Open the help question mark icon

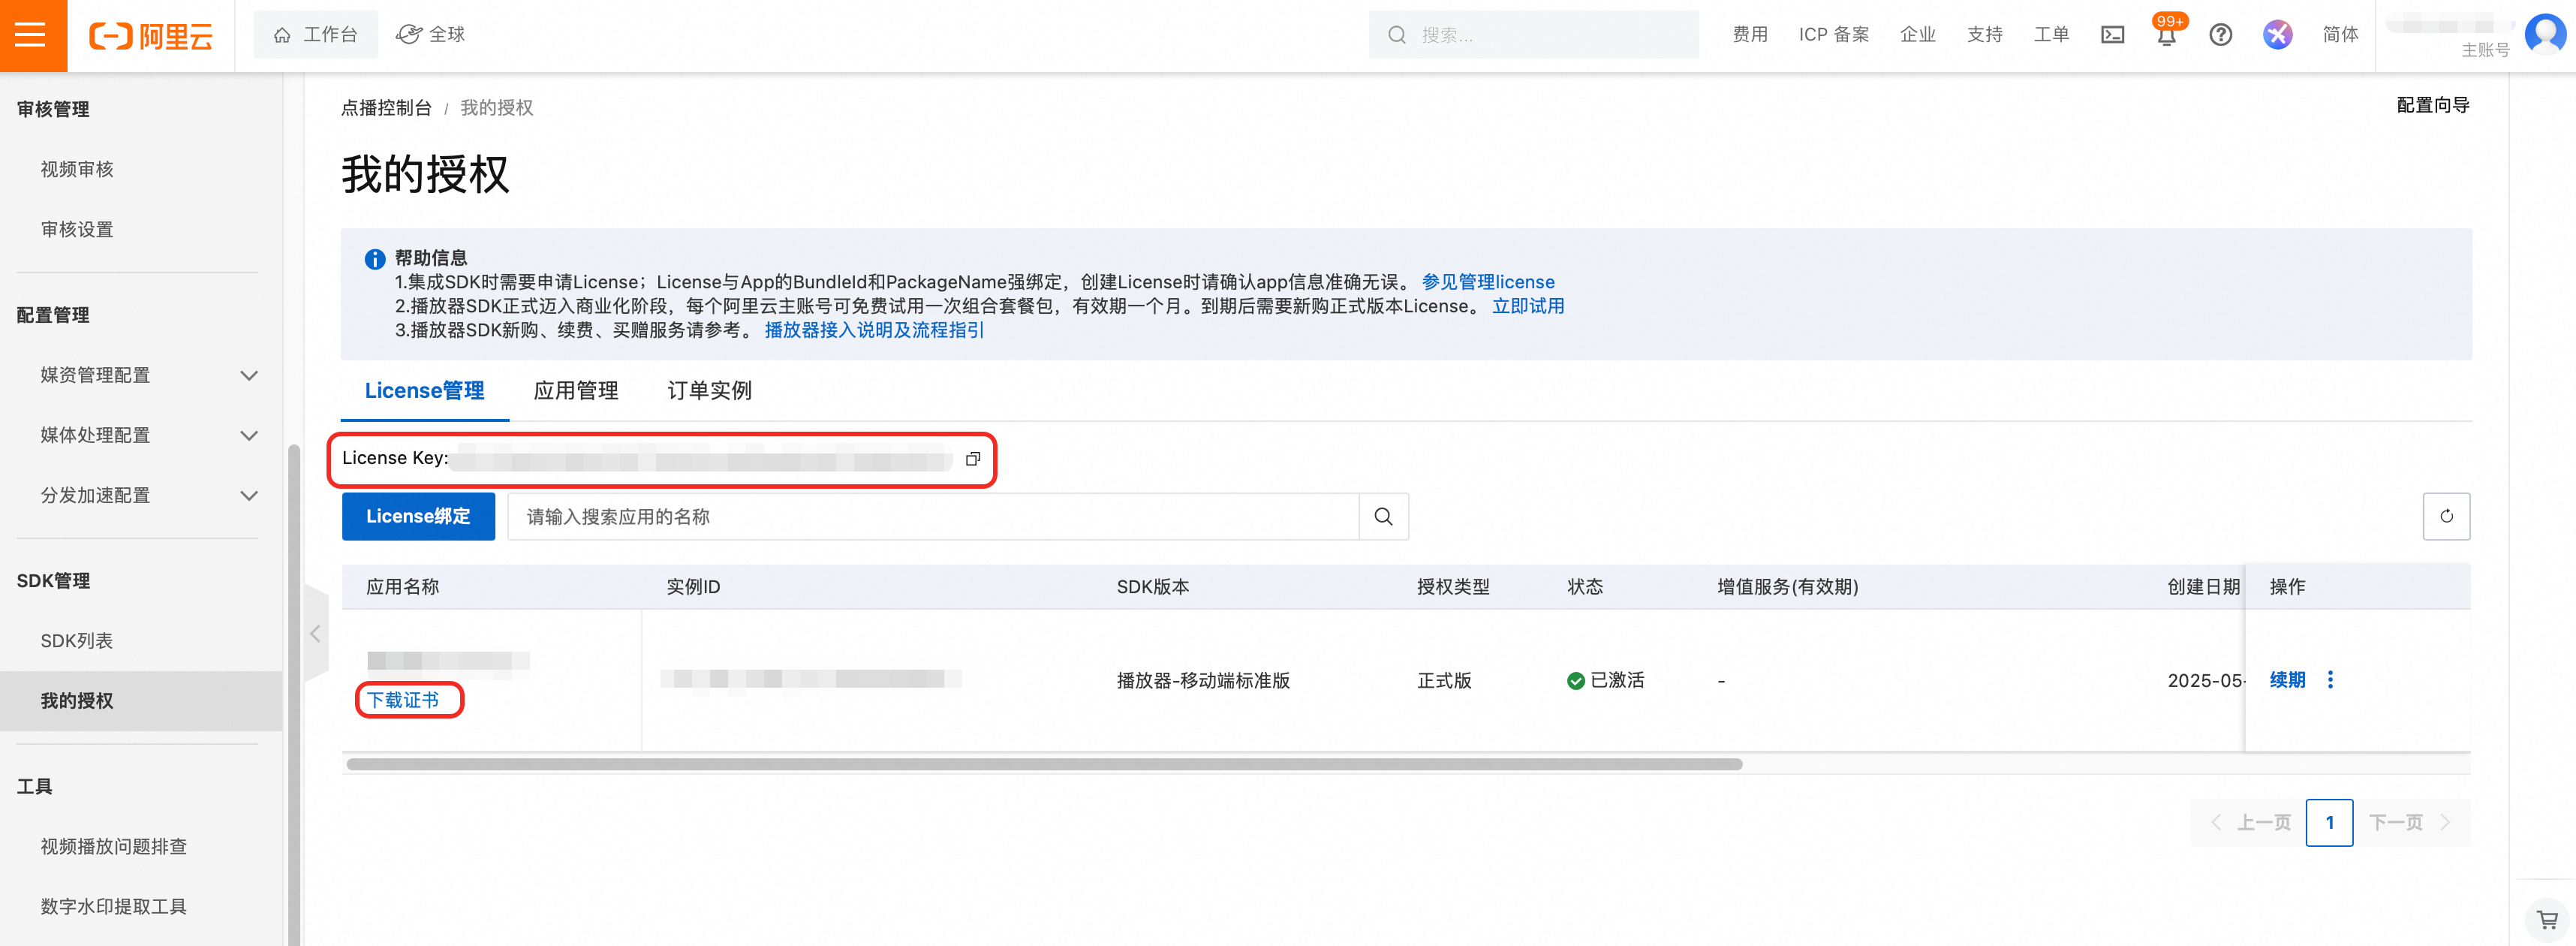point(2220,35)
